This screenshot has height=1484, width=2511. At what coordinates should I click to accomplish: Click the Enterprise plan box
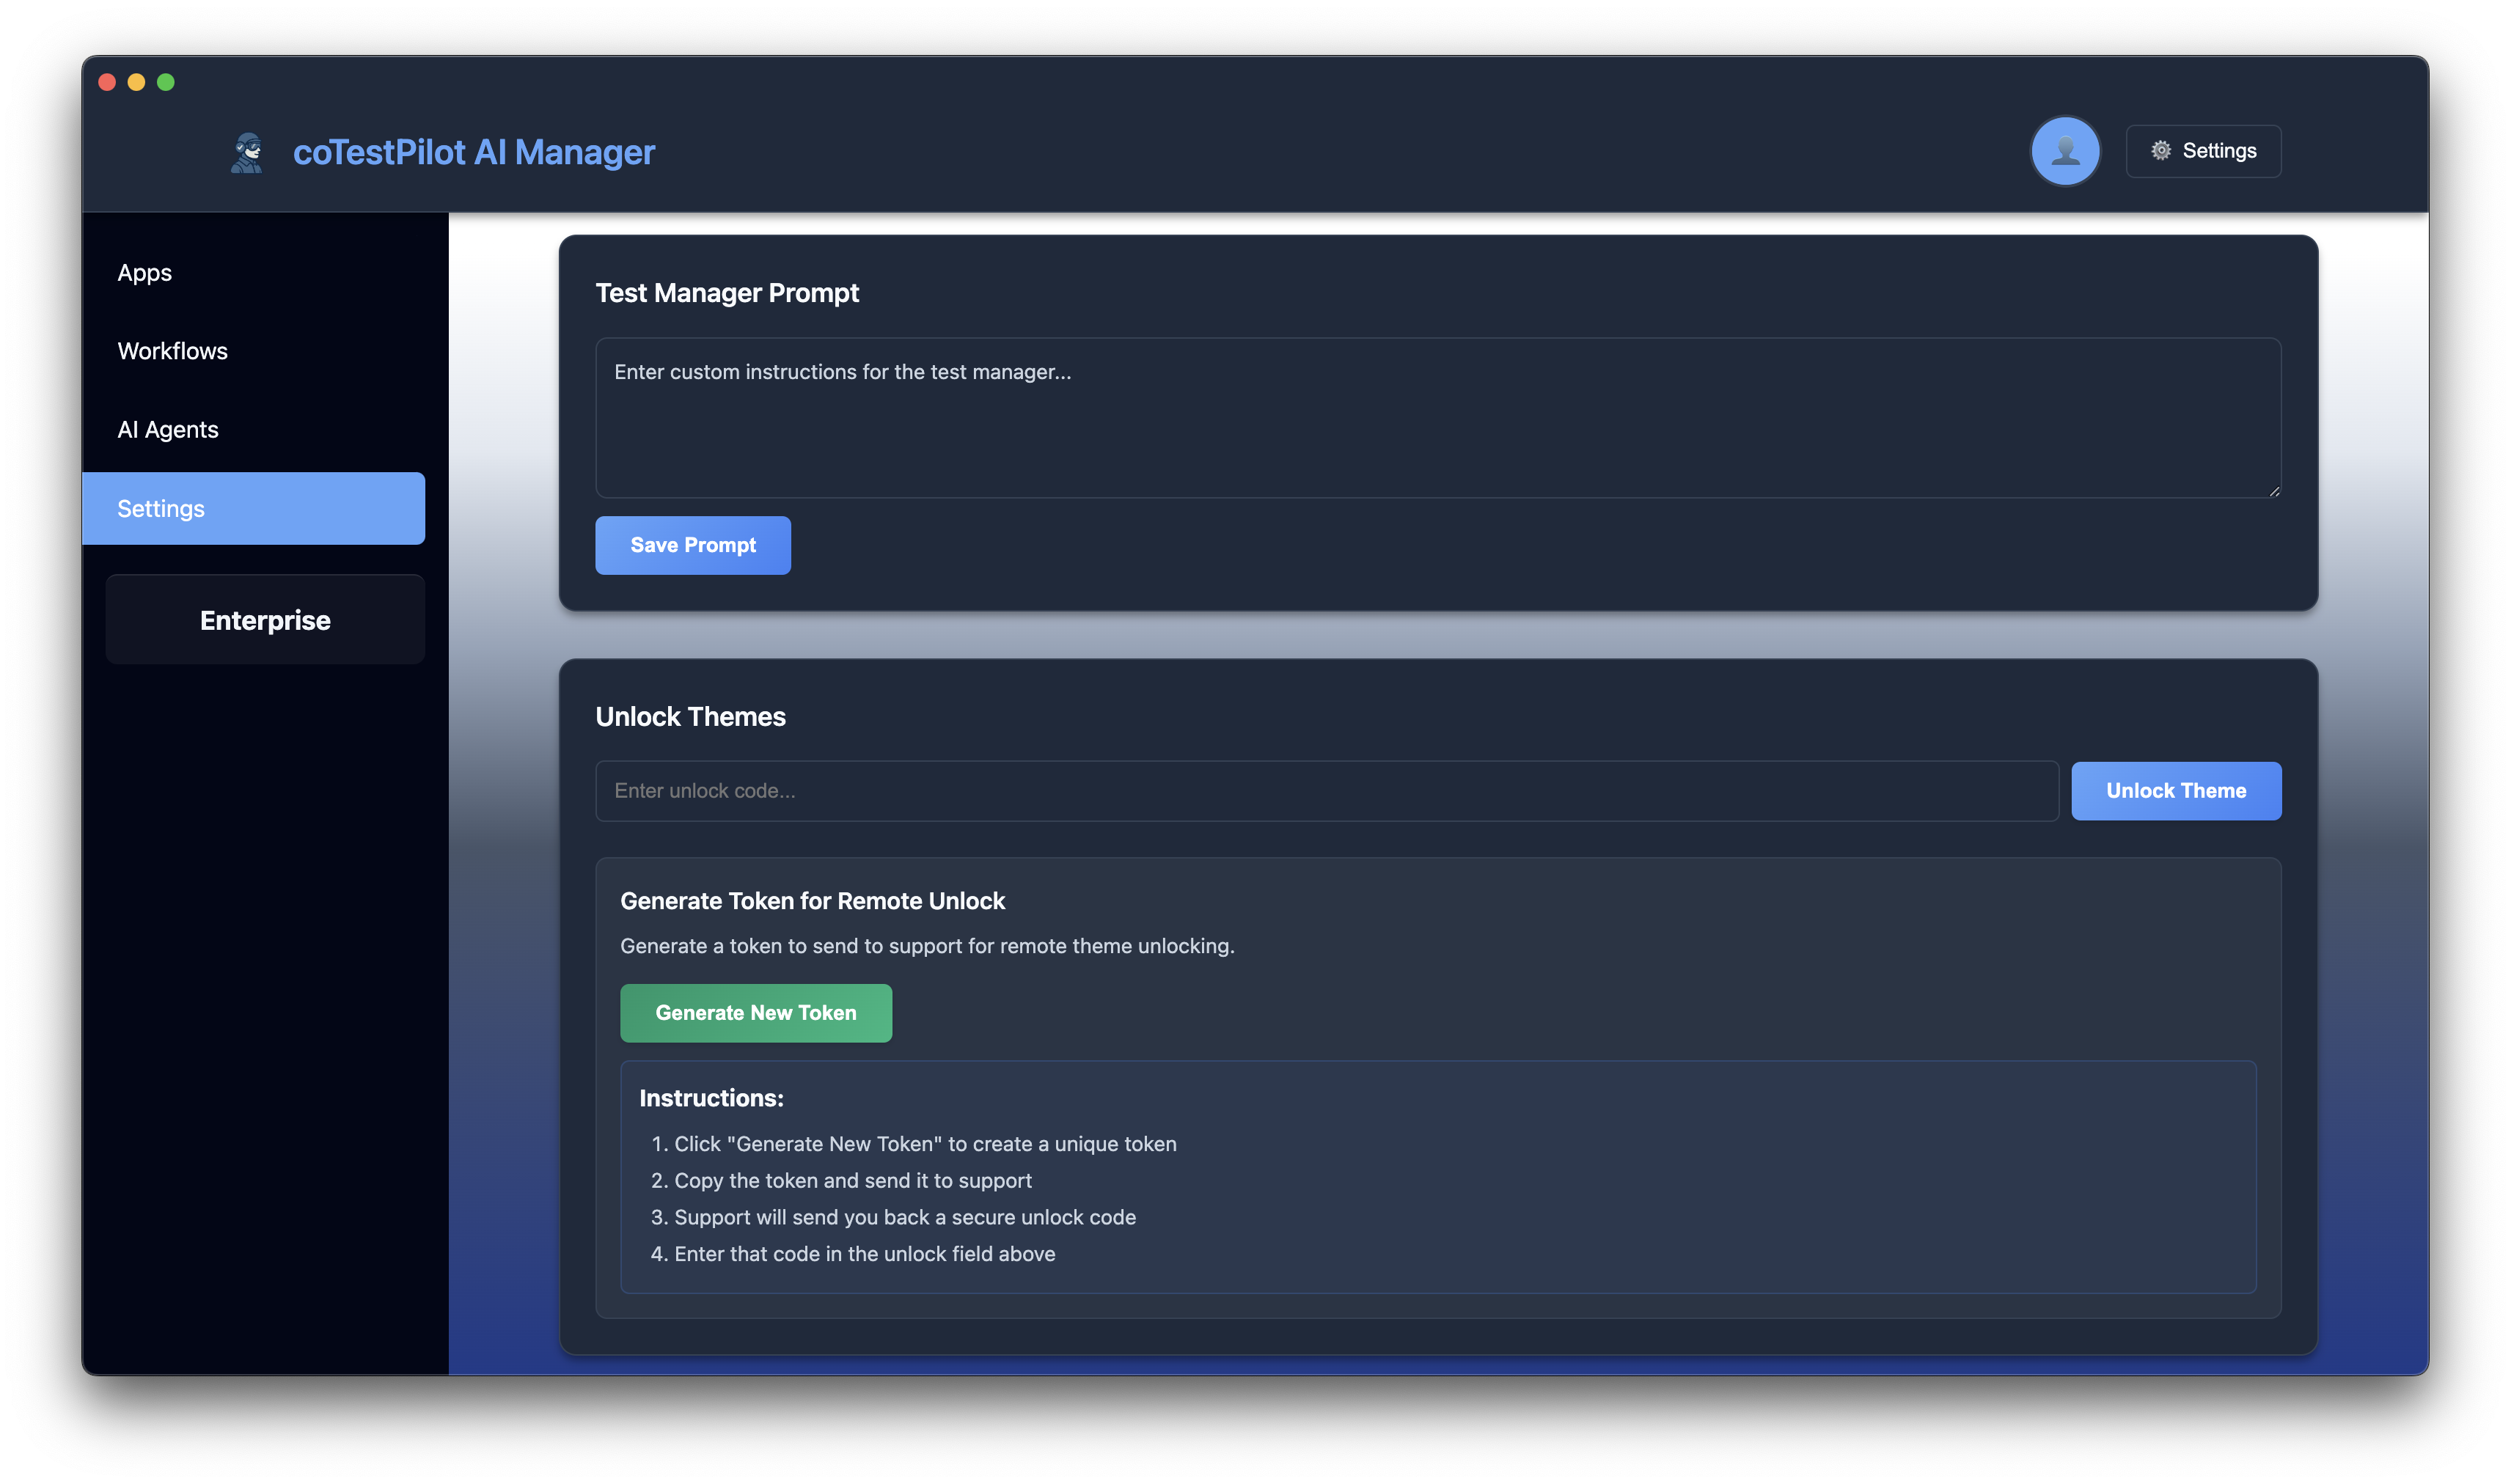tap(265, 619)
